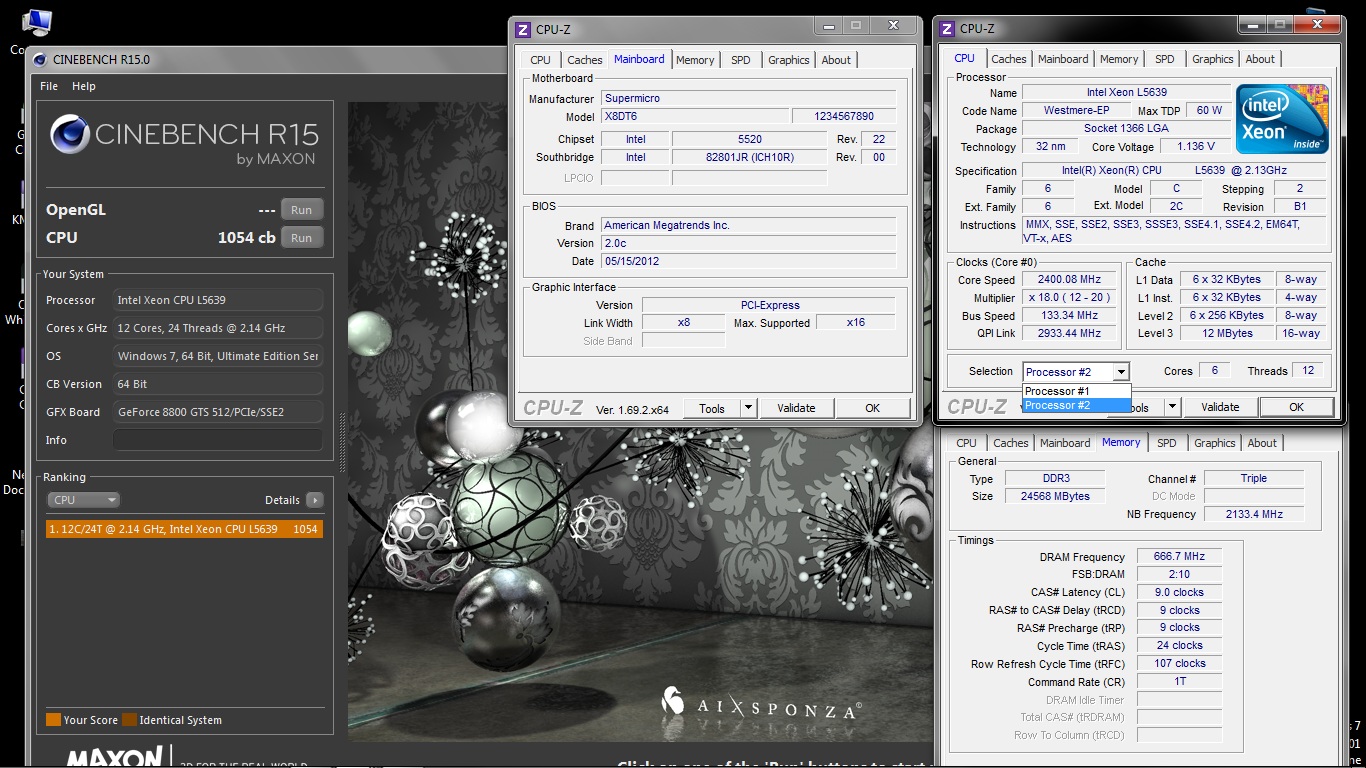
Task: Switch to About tab in lower Memory CPU-Z window
Action: click(1262, 443)
